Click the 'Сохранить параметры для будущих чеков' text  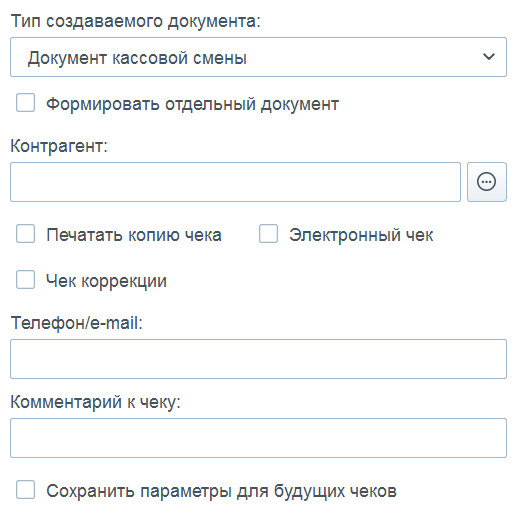click(x=222, y=491)
